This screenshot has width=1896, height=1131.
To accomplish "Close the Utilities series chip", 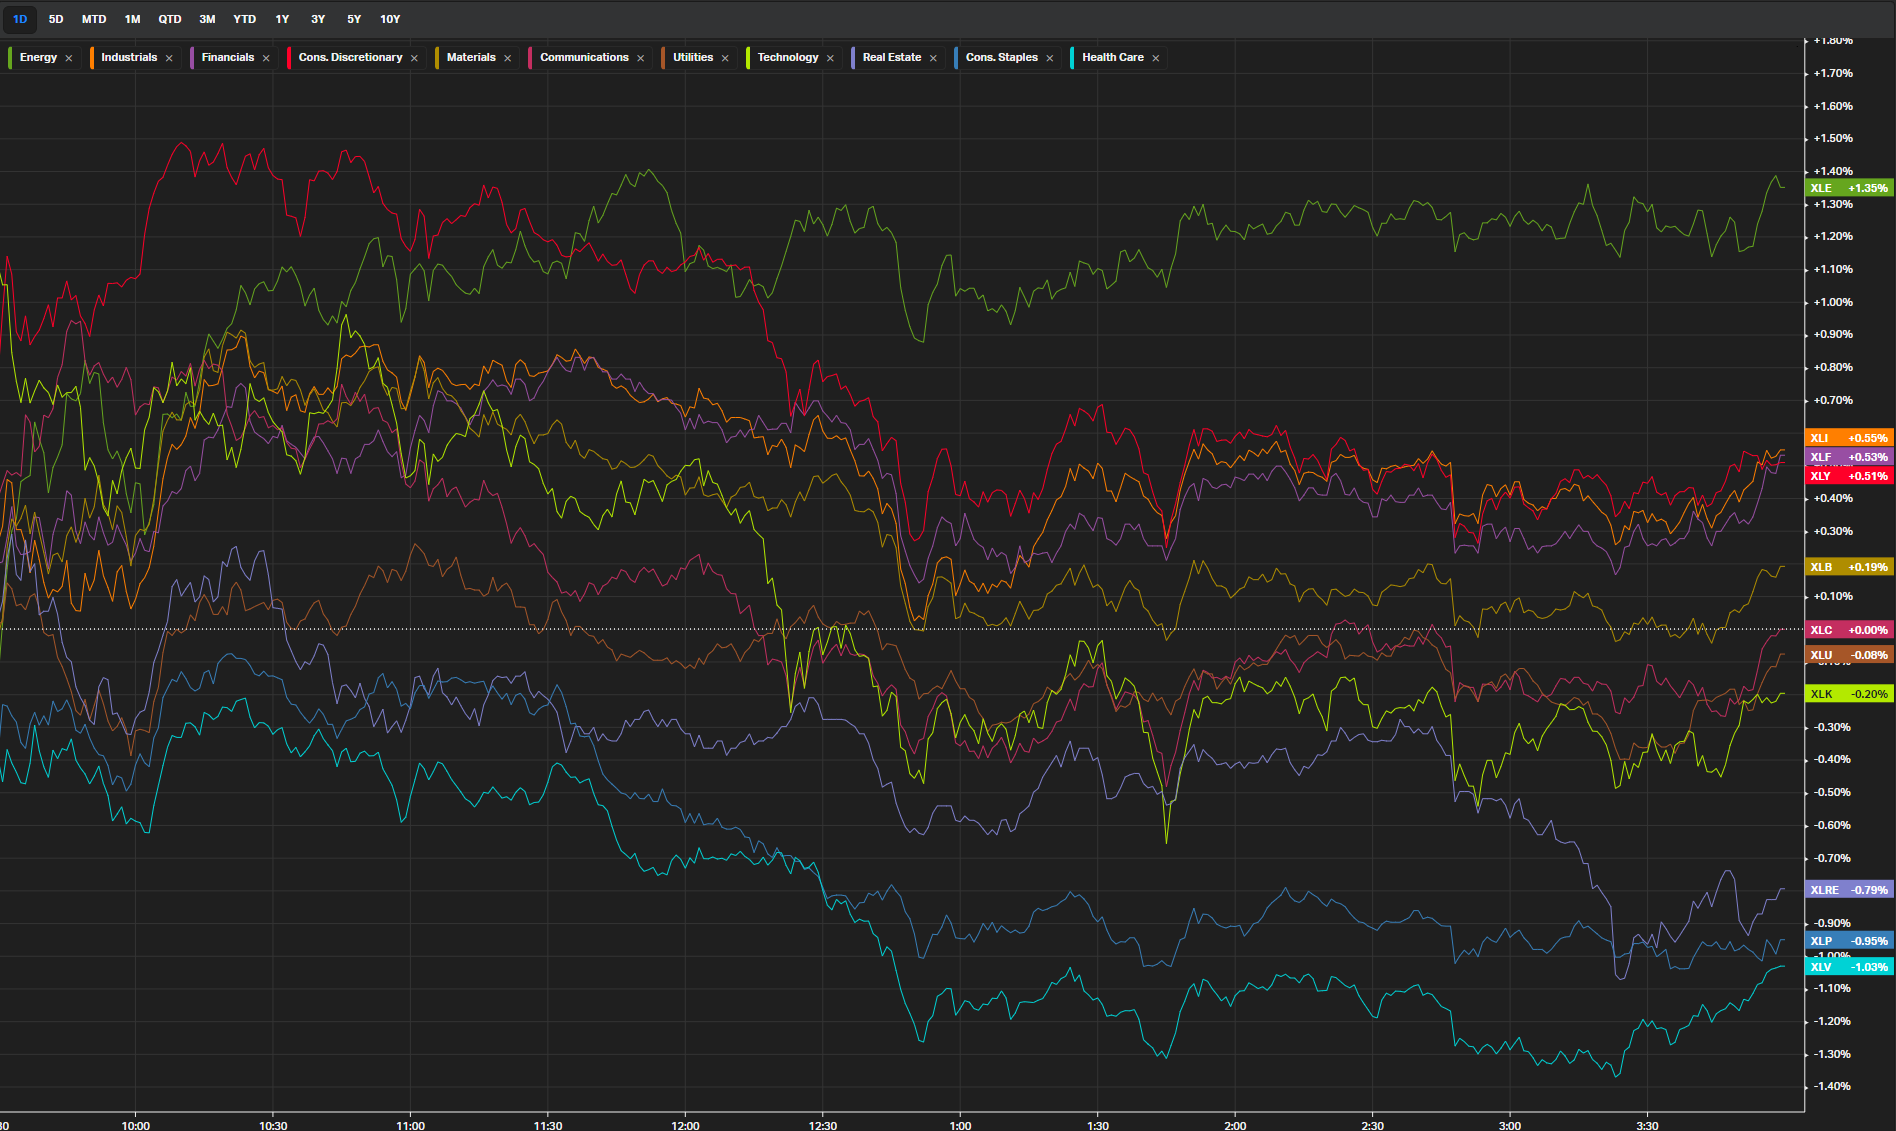I will point(725,58).
